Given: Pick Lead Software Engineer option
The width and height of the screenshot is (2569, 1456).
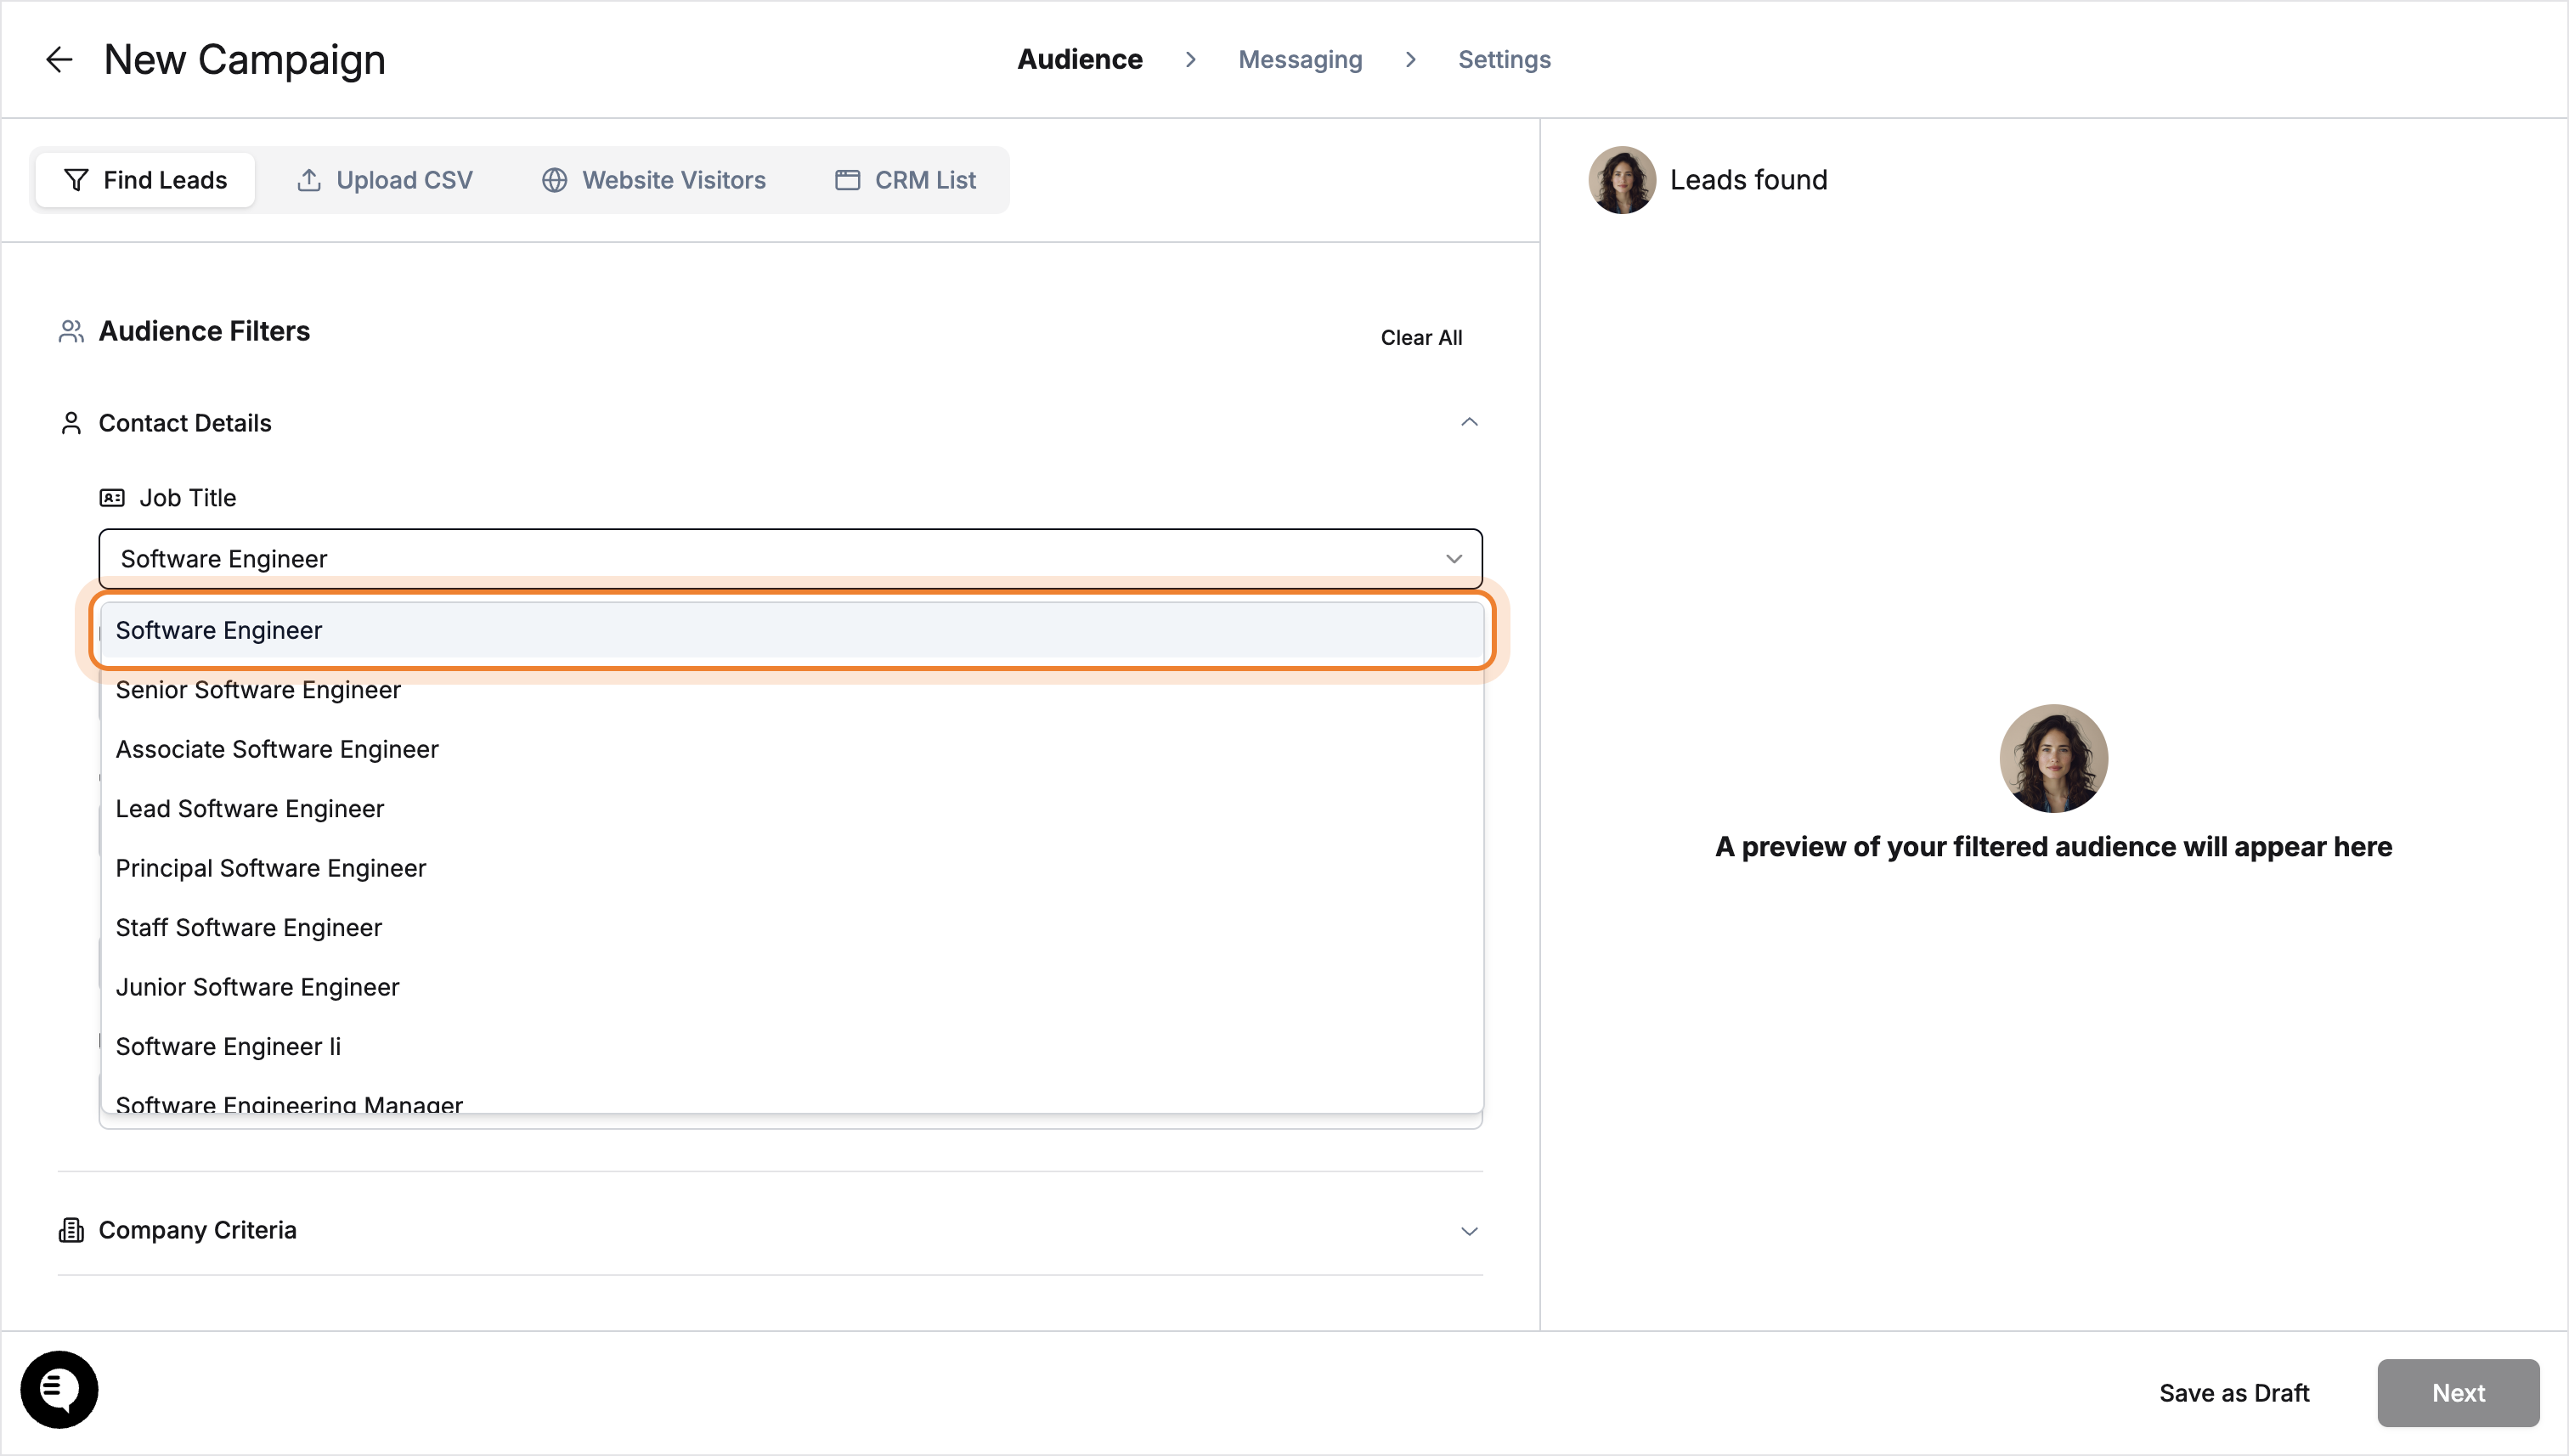Looking at the screenshot, I should [x=792, y=809].
